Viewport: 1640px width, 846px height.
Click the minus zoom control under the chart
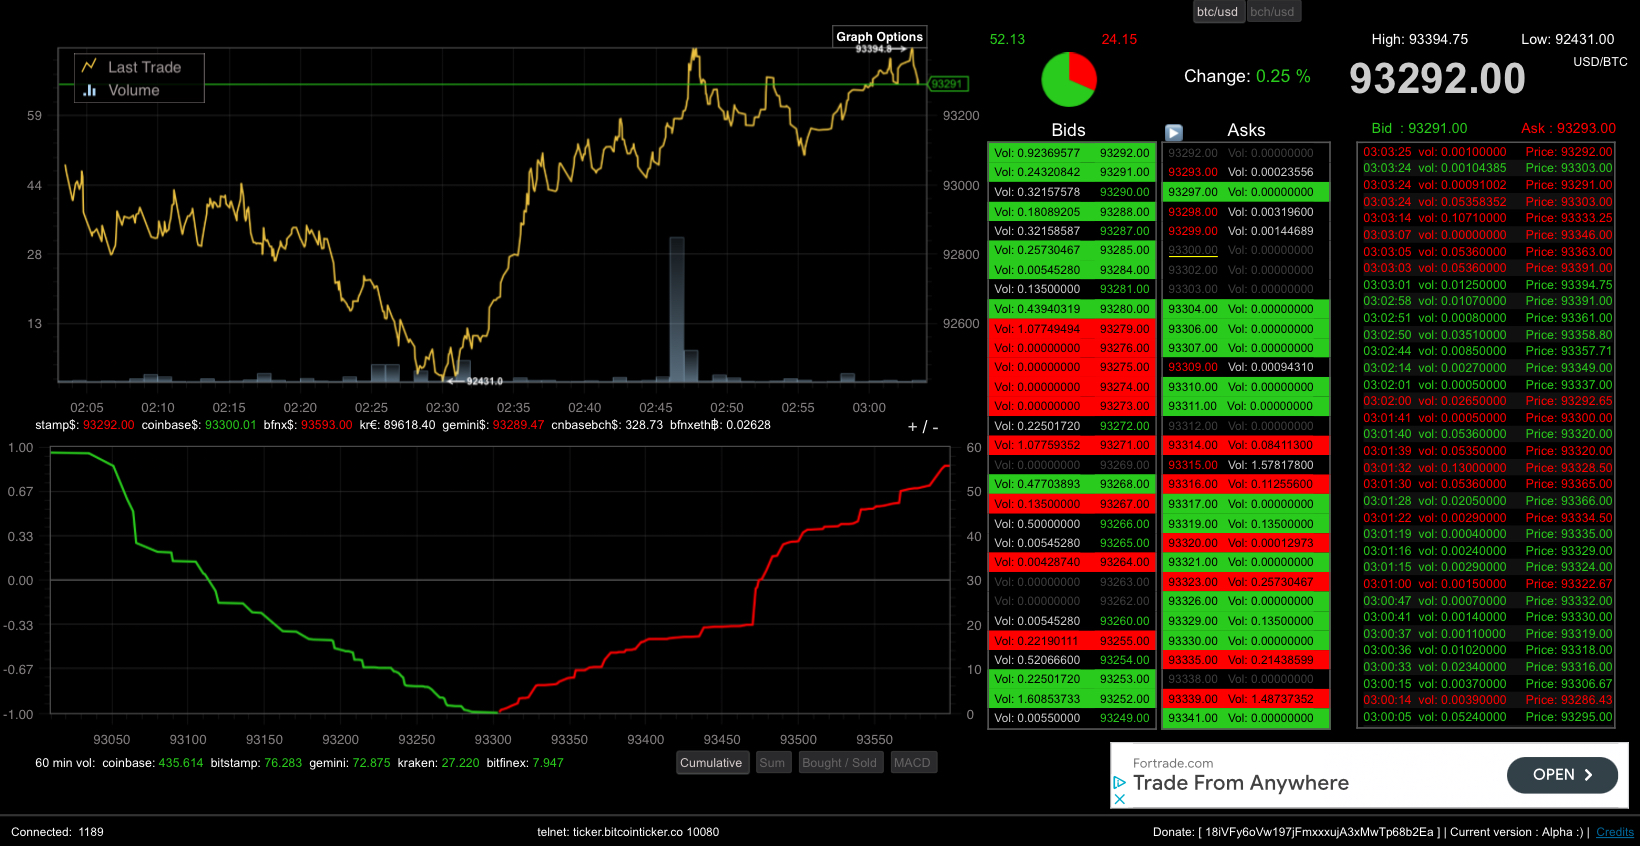pos(935,427)
